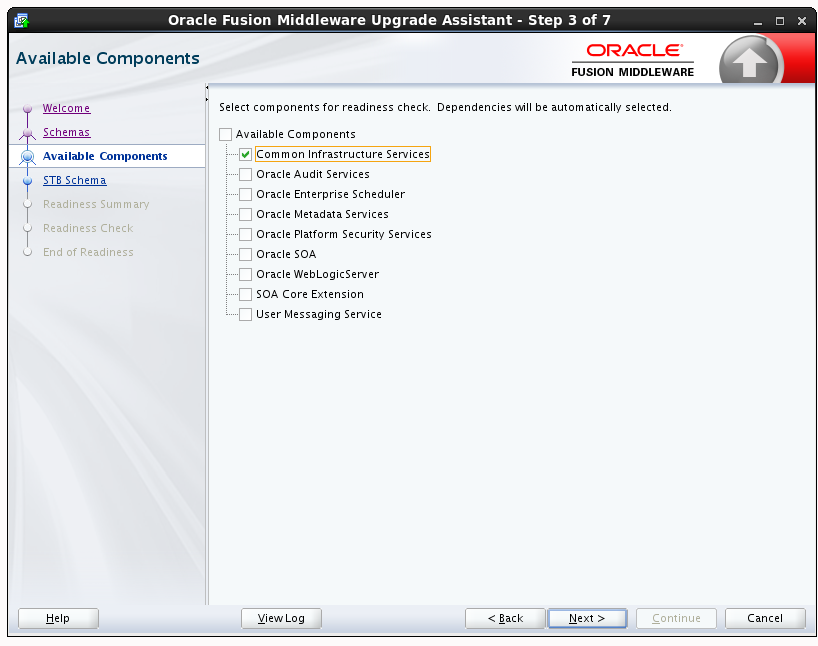Enable Oracle Enterprise Scheduler checkbox
Image resolution: width=818 pixels, height=646 pixels.
point(245,195)
